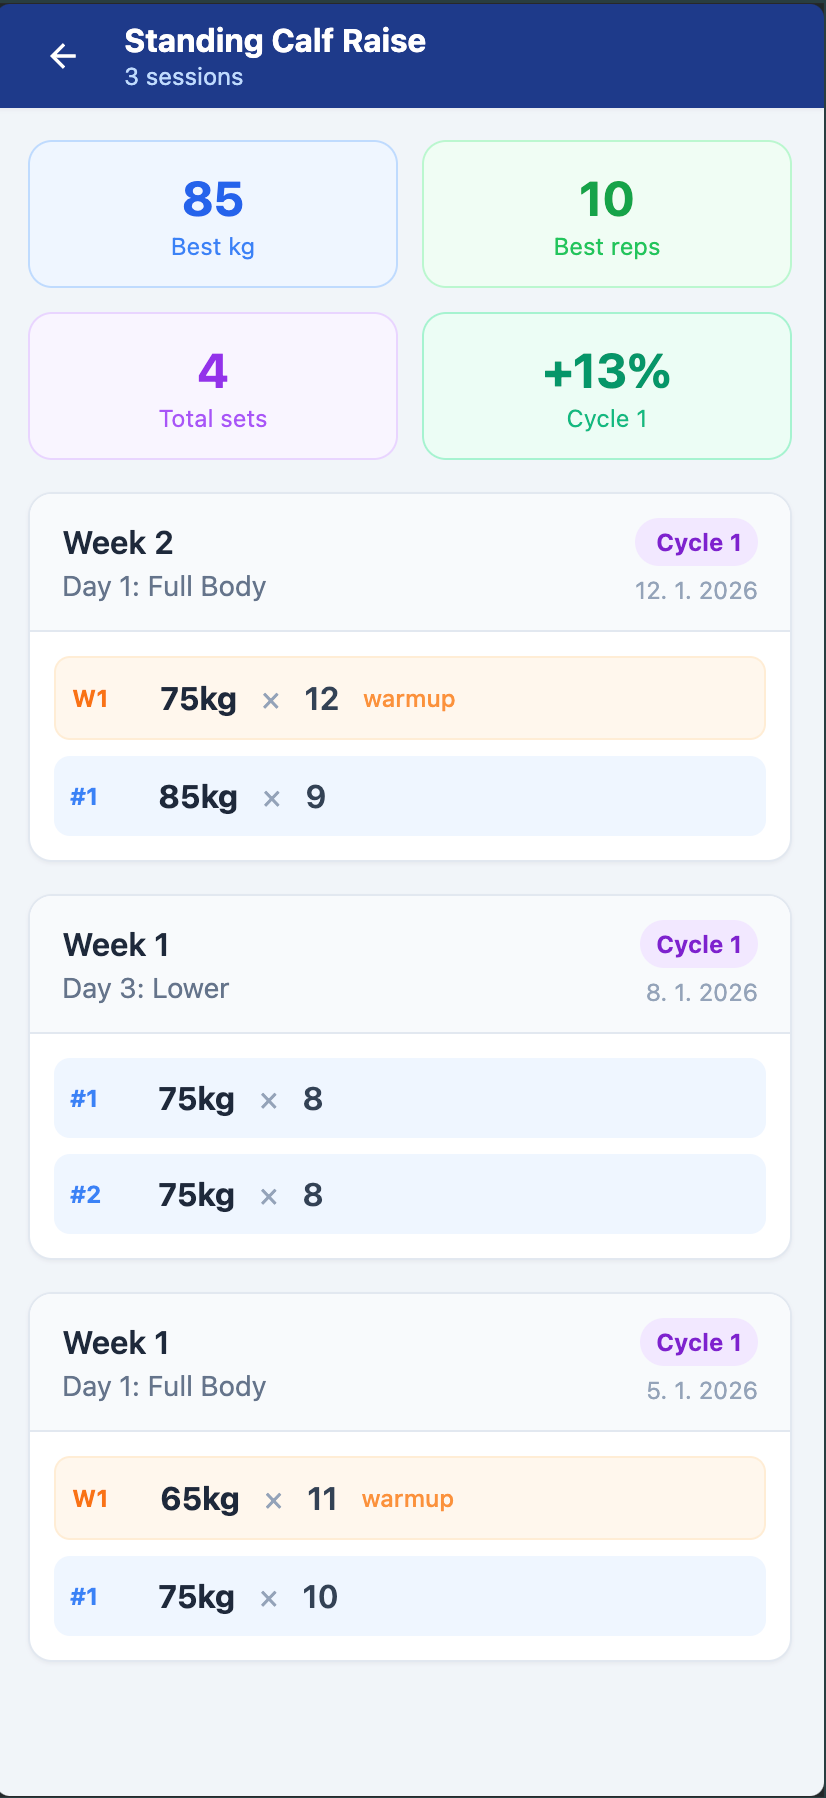This screenshot has height=1798, width=826.
Task: Click the Cycle 1 badge on Week 1 Lower
Action: 698,944
